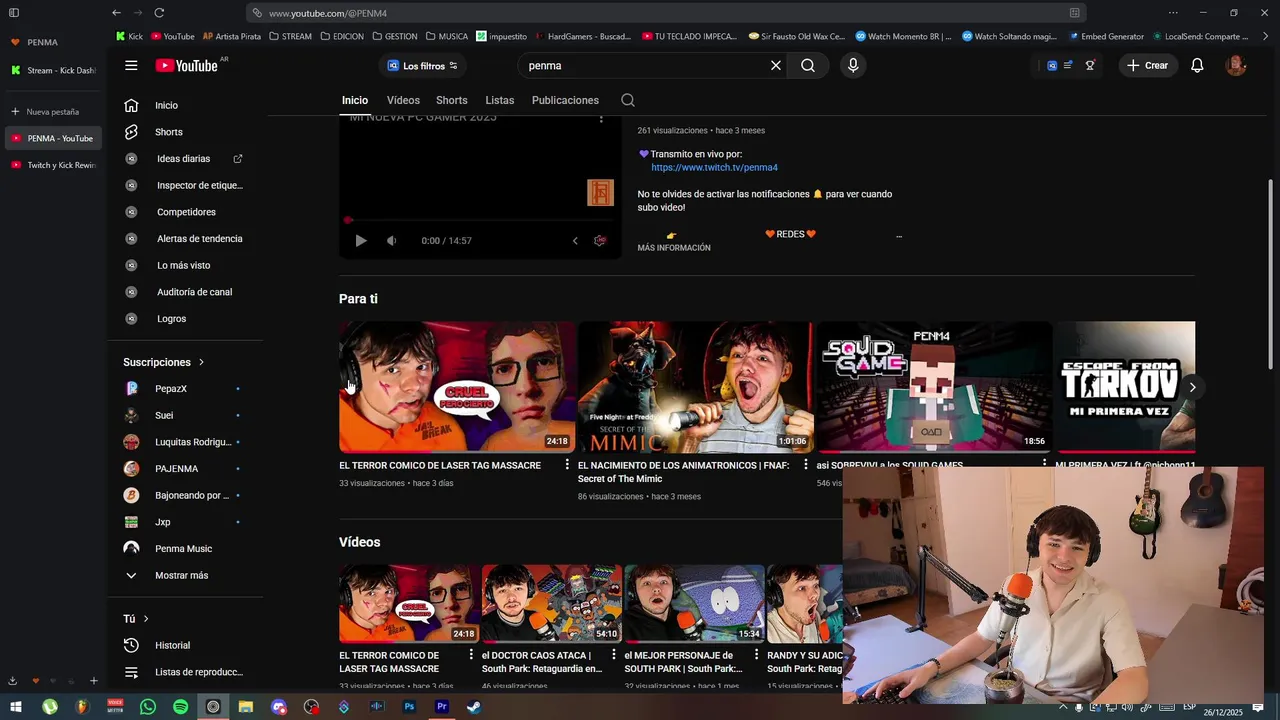Click the featured video progress bar
The height and width of the screenshot is (720, 1280).
[480, 220]
